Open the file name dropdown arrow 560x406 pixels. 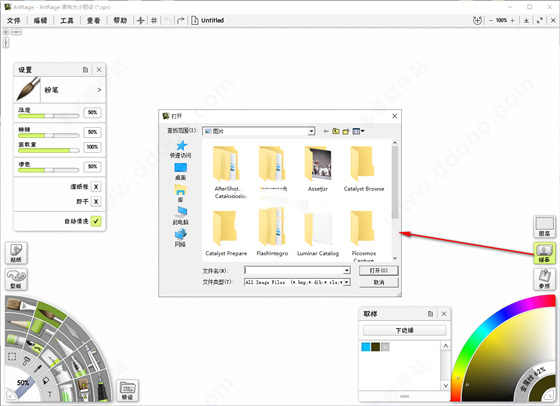tap(346, 271)
